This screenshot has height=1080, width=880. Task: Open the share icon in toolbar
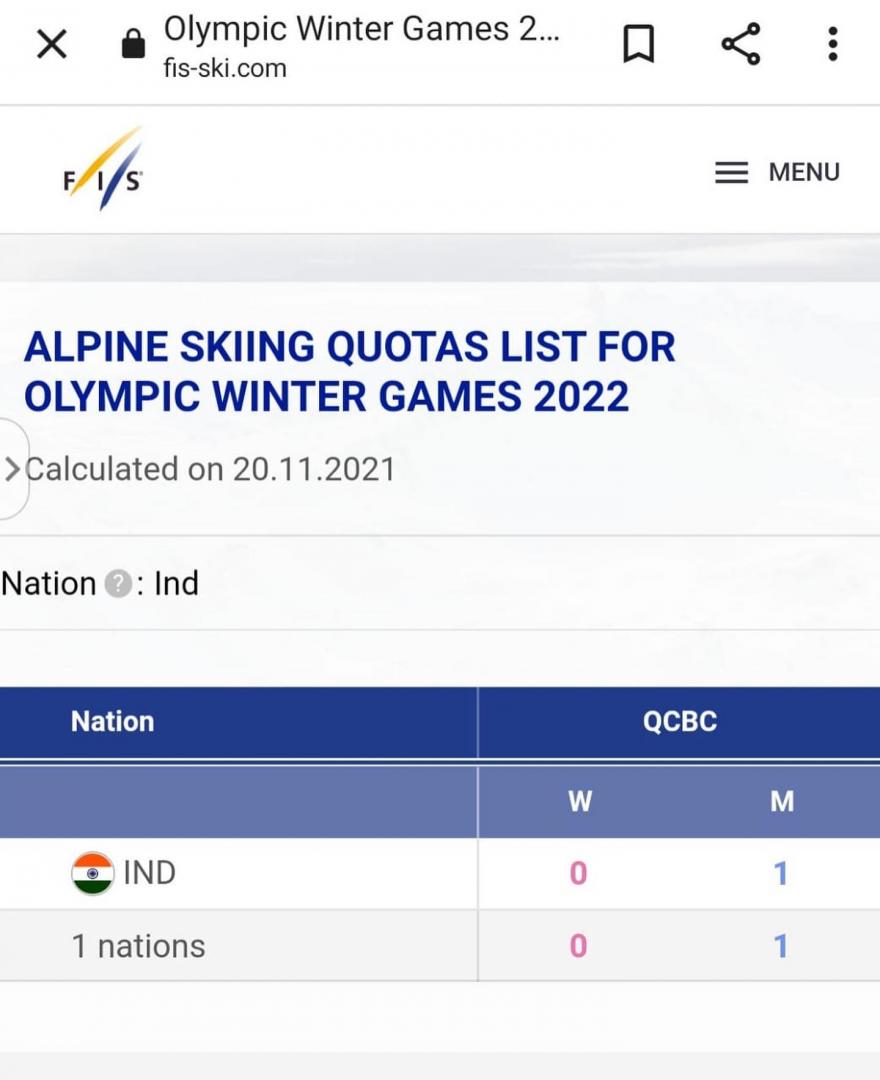(741, 44)
